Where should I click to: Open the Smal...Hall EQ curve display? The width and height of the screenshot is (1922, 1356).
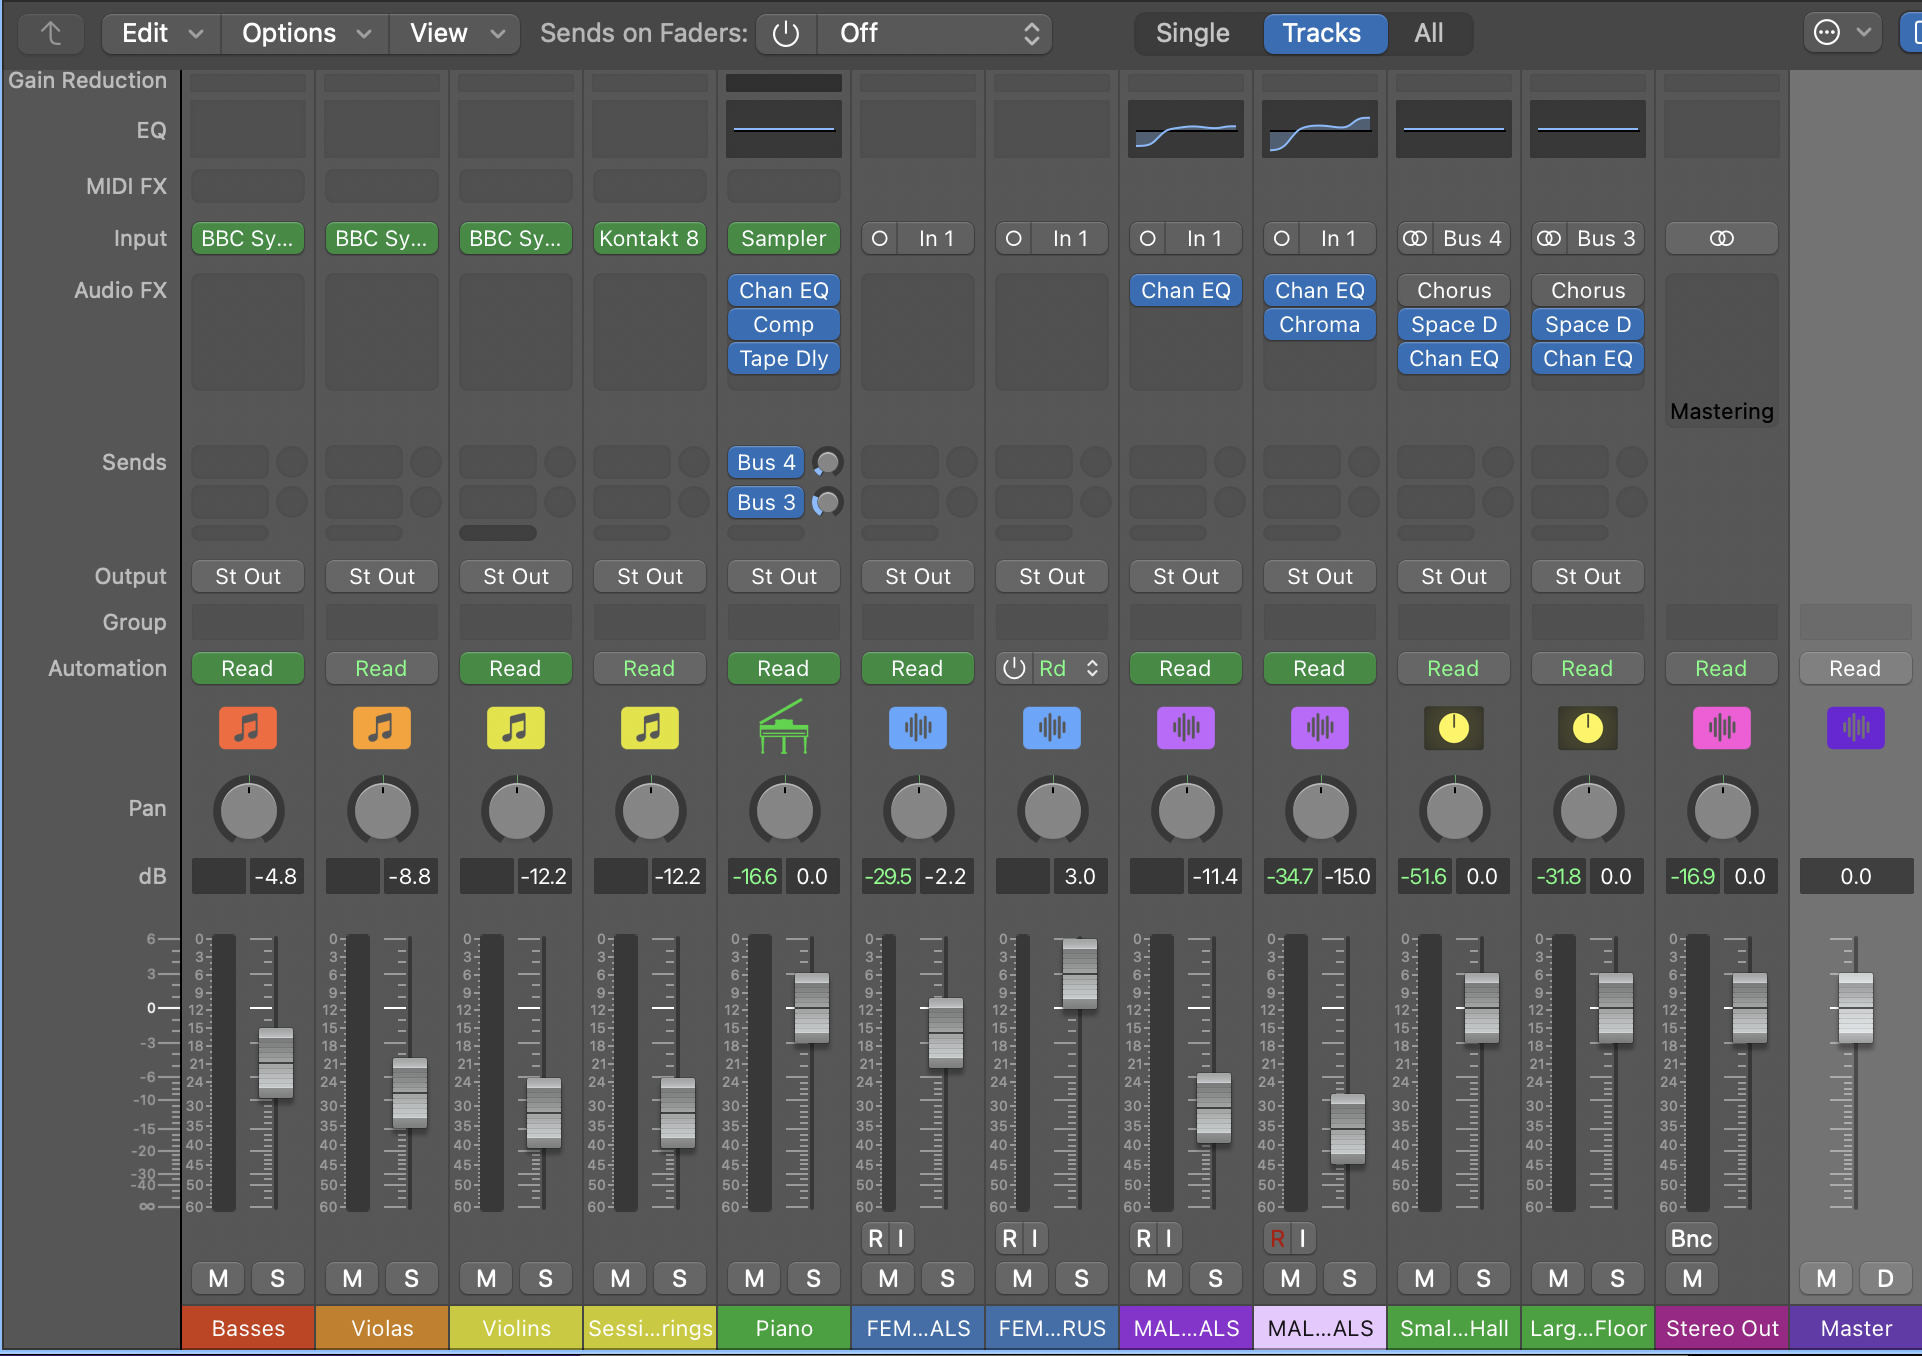pos(1453,128)
